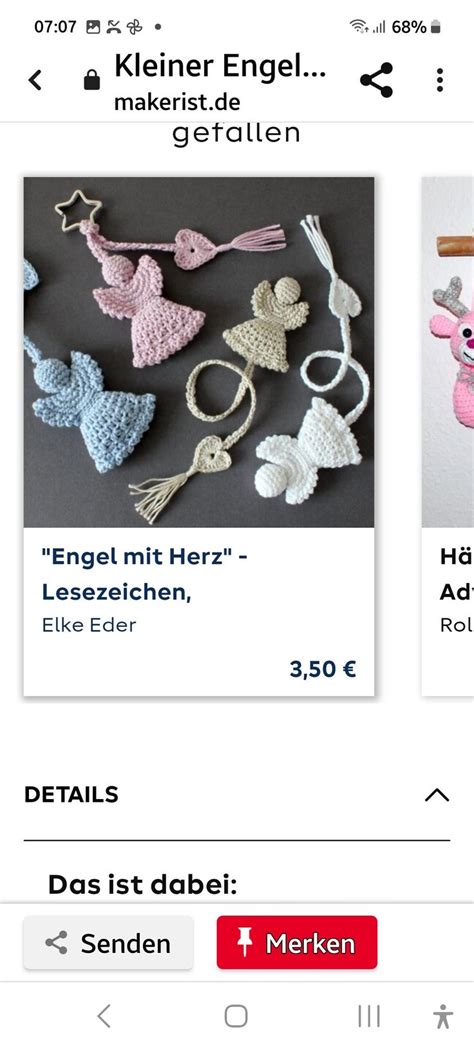Click the red Merken pin button
This screenshot has width=474, height=1052.
[297, 943]
